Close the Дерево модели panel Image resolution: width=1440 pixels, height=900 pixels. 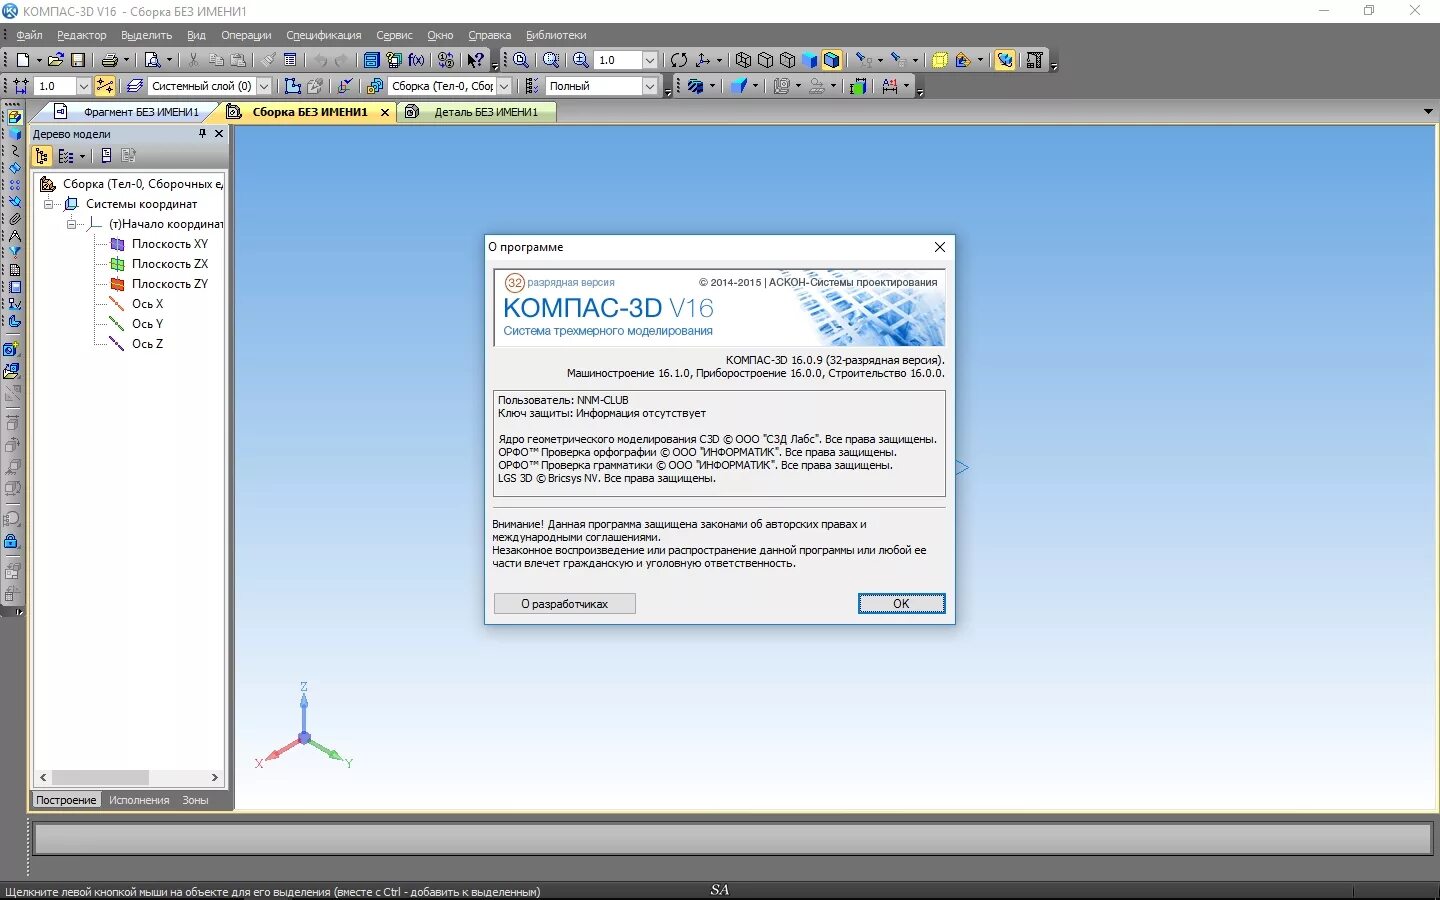(x=219, y=133)
